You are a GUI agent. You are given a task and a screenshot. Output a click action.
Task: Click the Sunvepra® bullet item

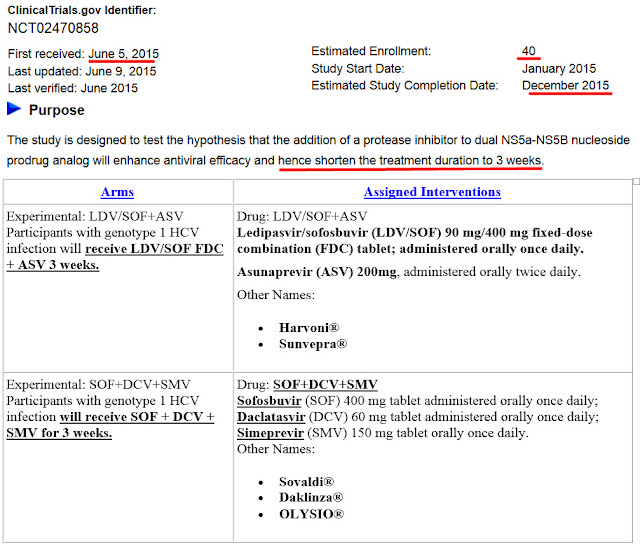313,344
